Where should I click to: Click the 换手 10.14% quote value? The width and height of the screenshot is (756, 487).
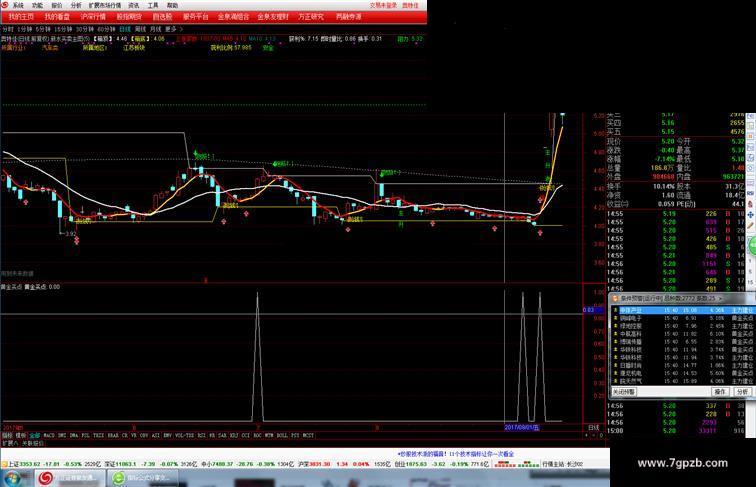[664, 186]
